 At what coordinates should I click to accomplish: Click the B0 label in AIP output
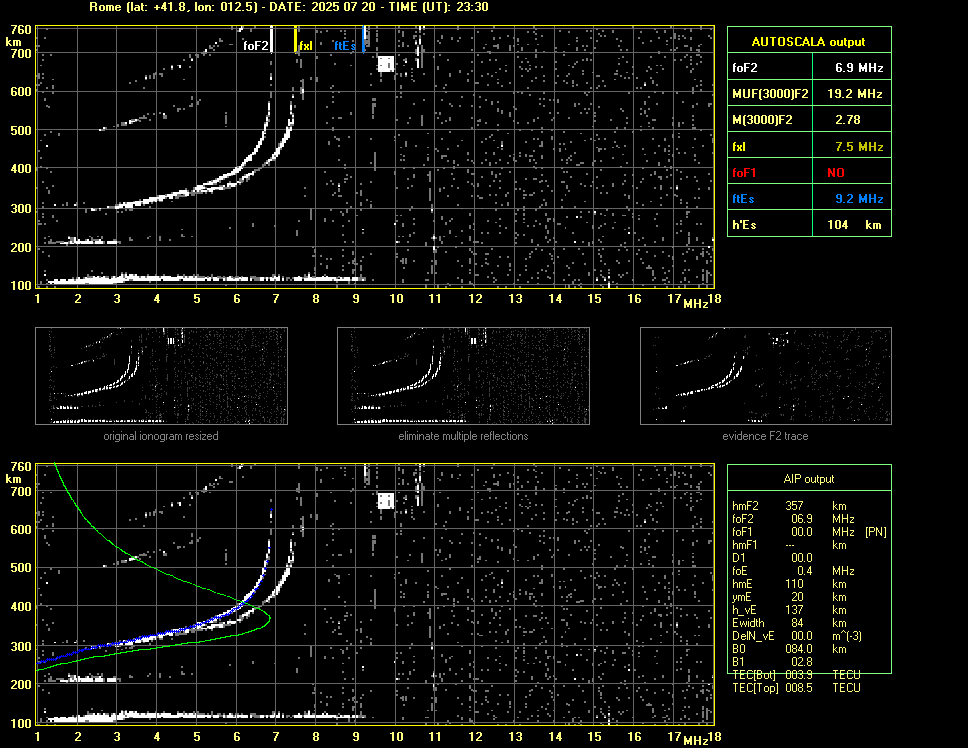point(739,649)
